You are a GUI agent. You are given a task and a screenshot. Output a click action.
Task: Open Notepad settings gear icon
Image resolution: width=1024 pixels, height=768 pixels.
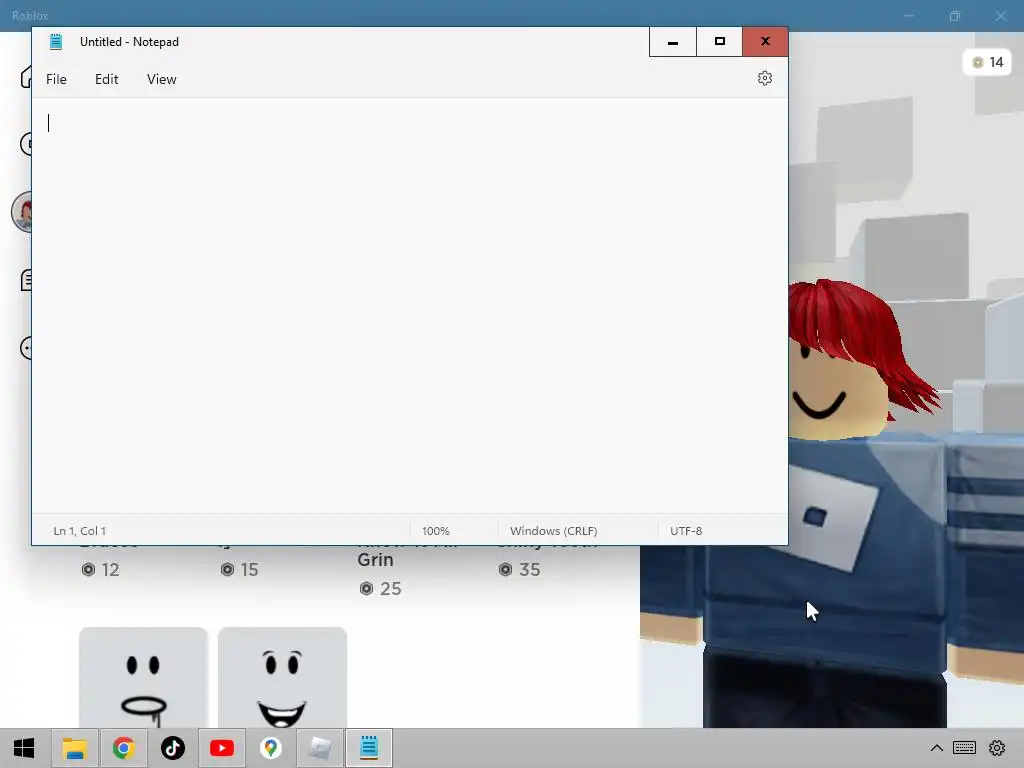click(765, 78)
